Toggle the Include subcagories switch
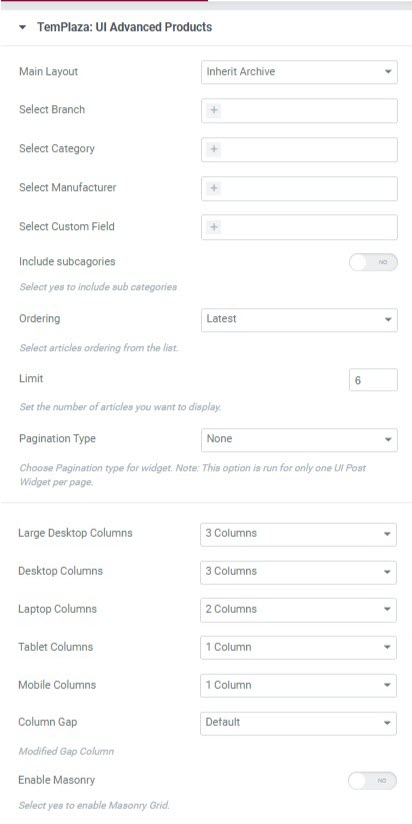This screenshot has height=824, width=412. click(x=373, y=262)
